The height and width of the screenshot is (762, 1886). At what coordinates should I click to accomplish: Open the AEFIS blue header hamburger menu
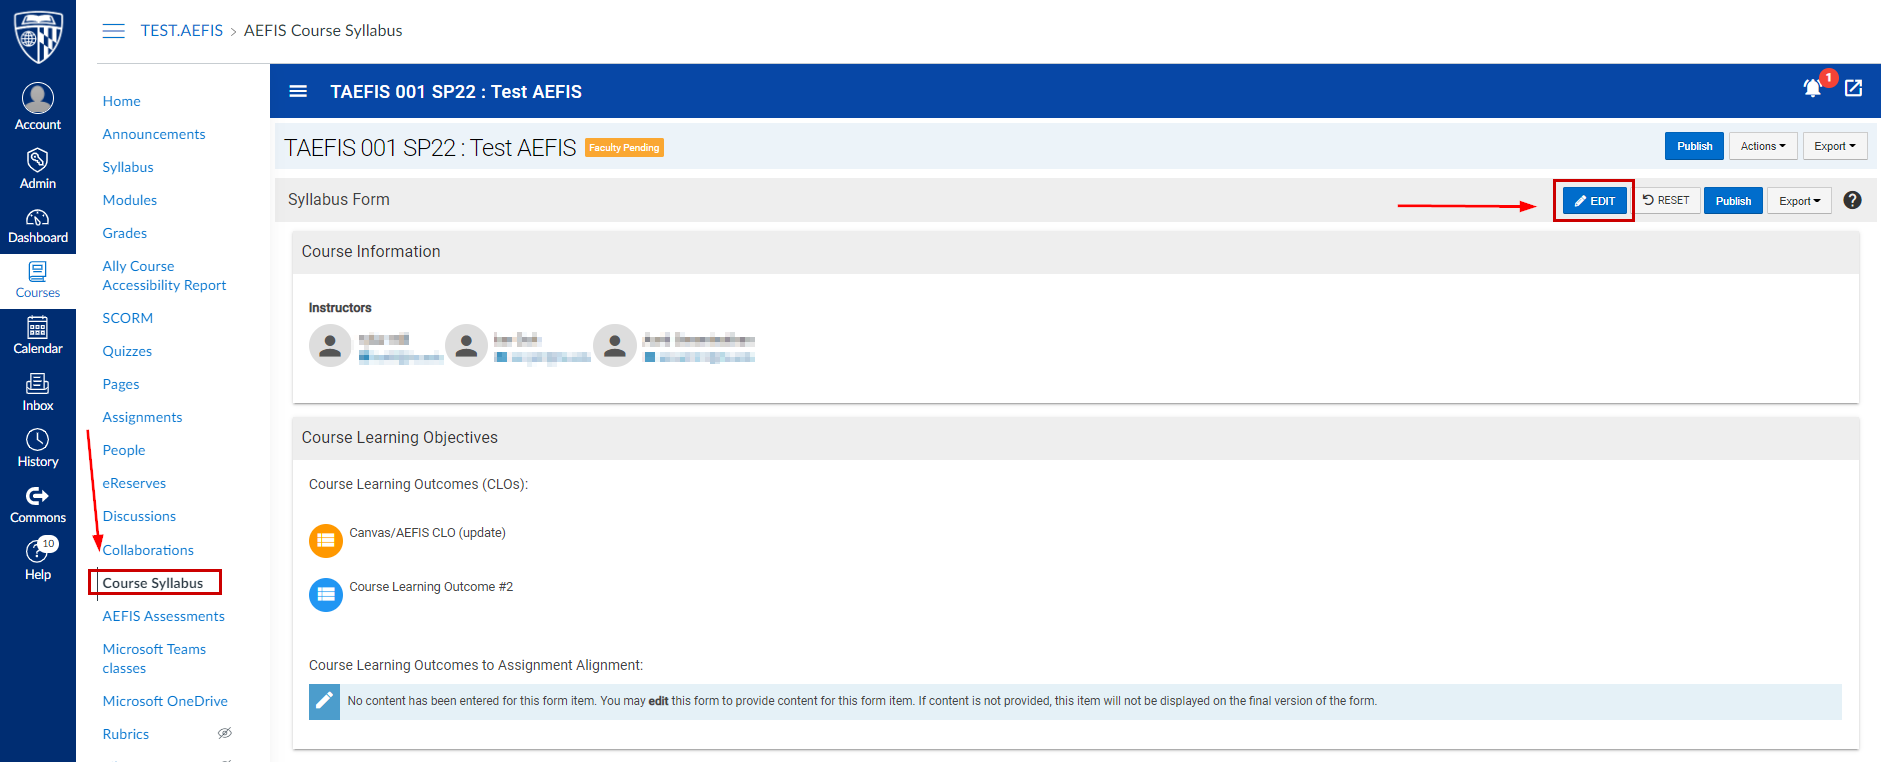pyautogui.click(x=298, y=91)
